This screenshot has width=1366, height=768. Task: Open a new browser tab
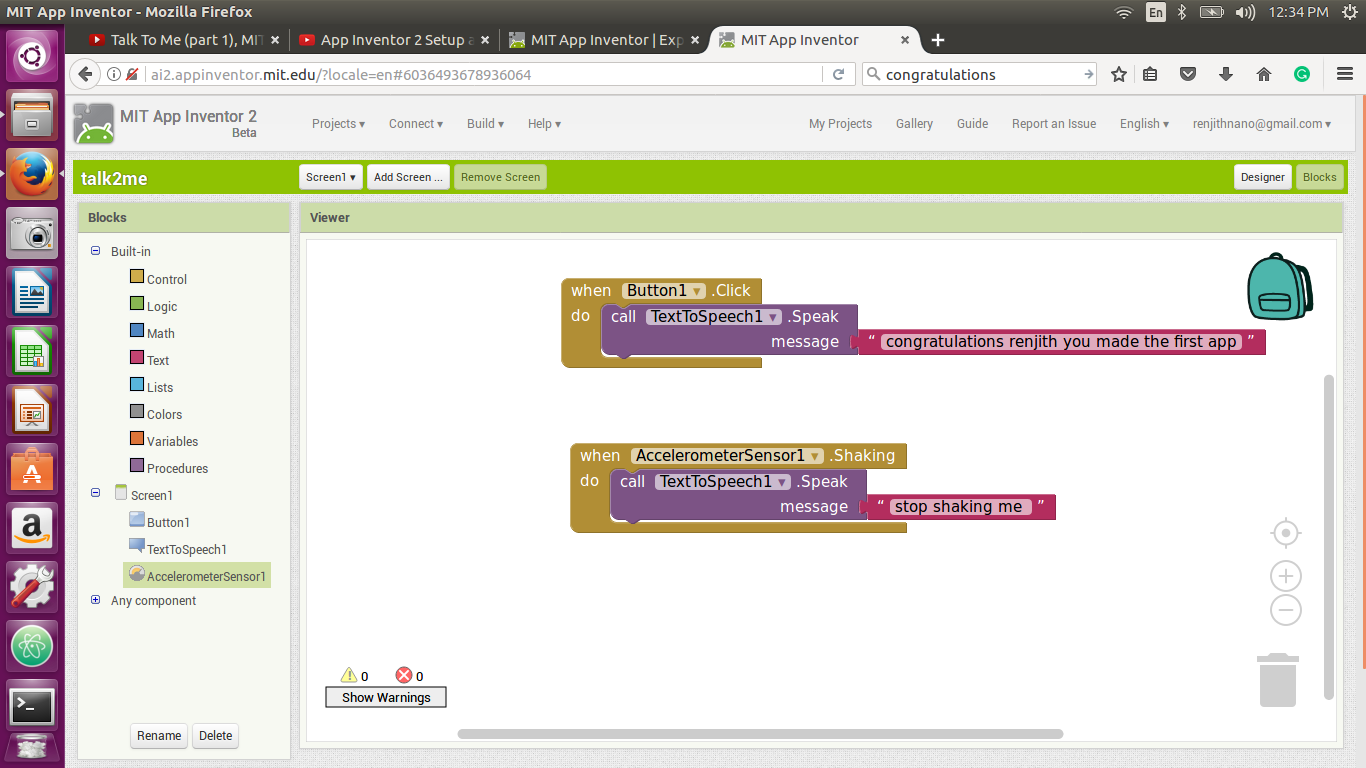938,40
